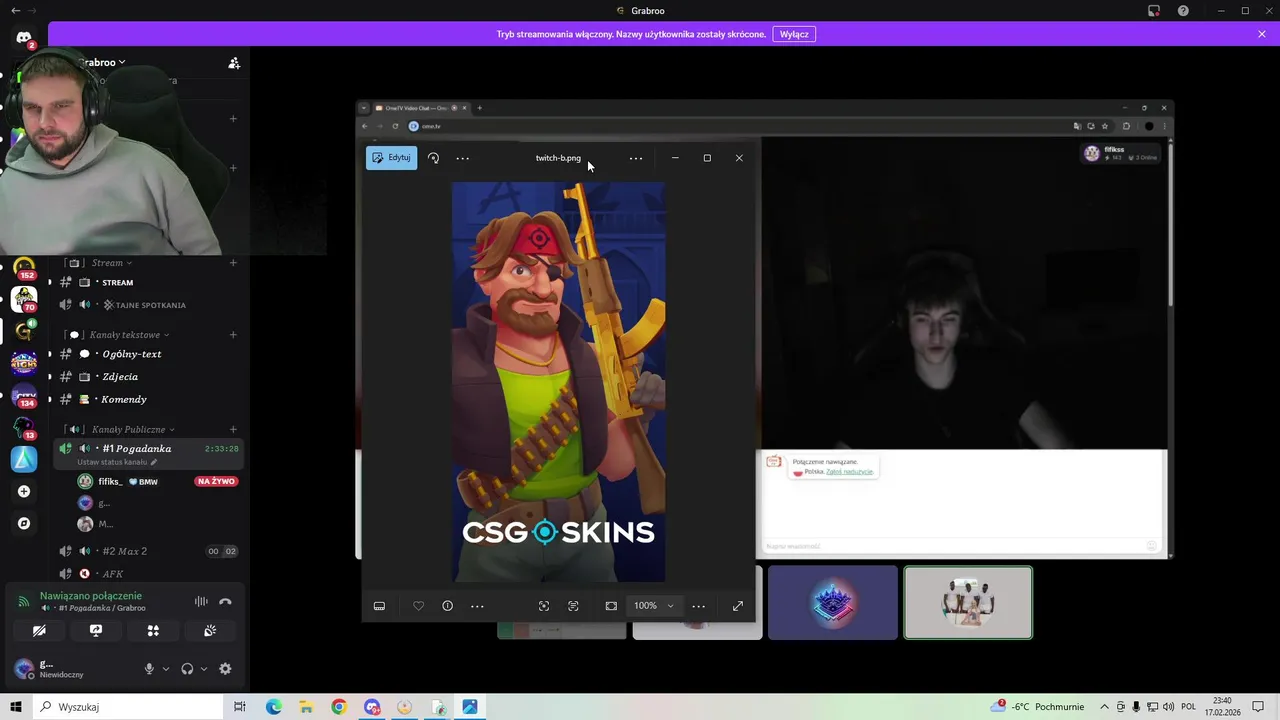
Task: Open Microsoft Edge from the taskbar
Action: click(274, 707)
